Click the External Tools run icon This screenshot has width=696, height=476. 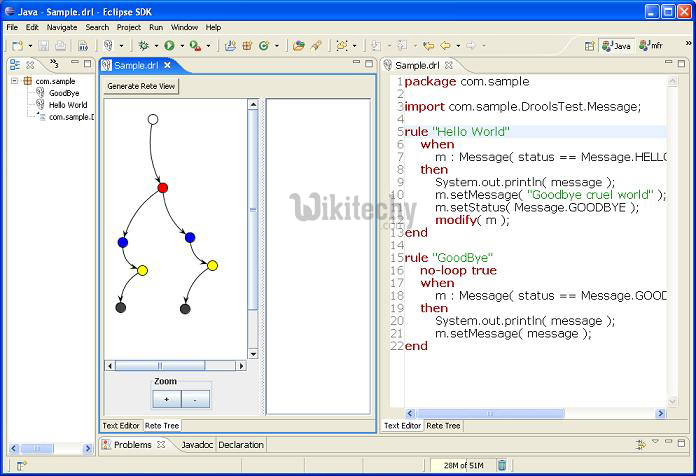click(195, 45)
